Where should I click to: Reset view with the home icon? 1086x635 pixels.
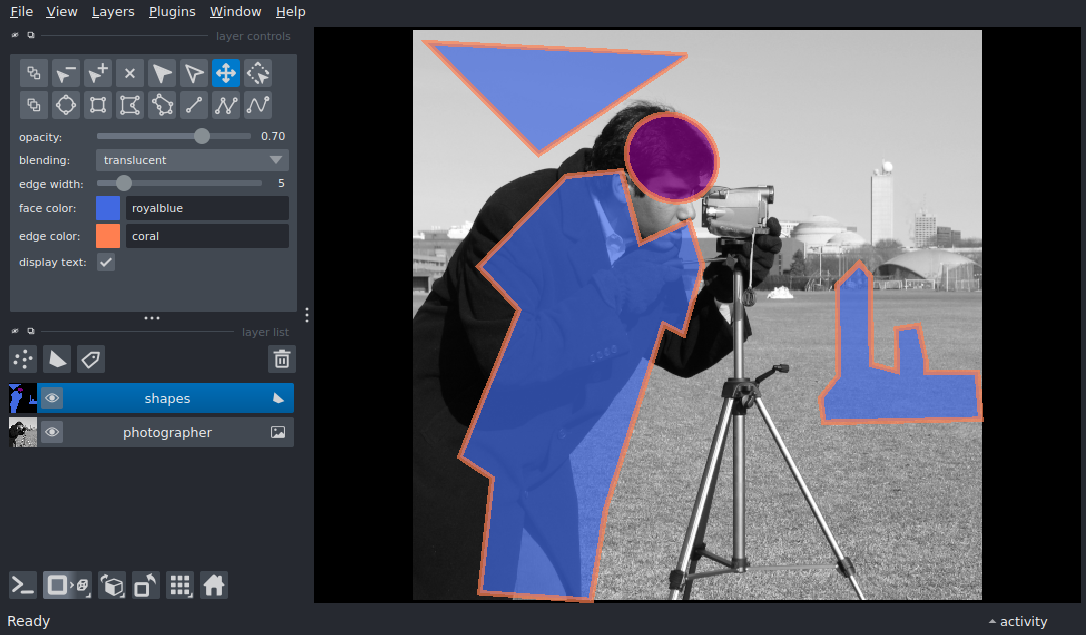[214, 585]
